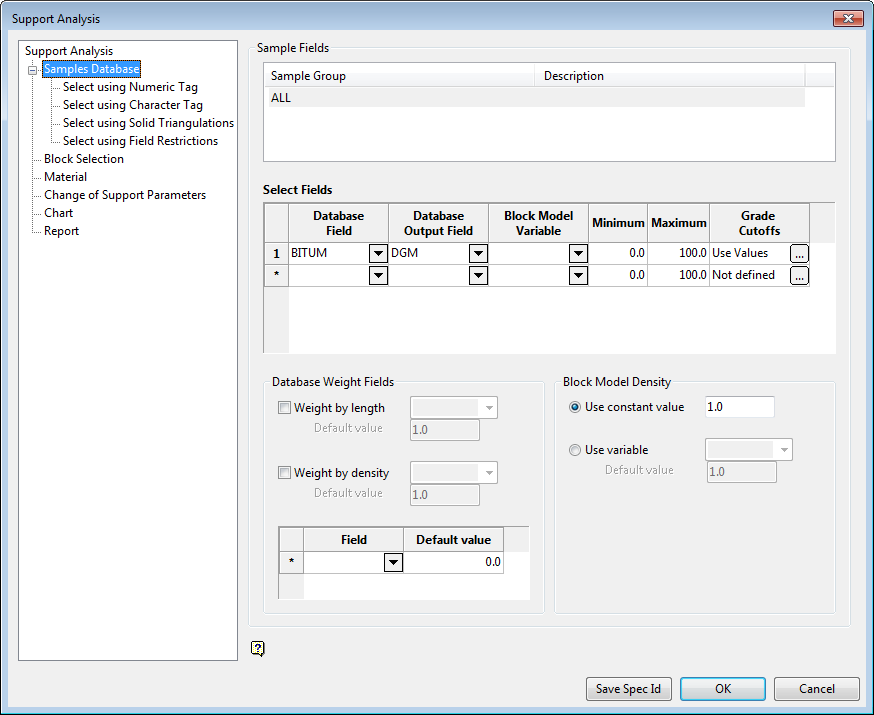Image resolution: width=874 pixels, height=715 pixels.
Task: Open the Chart section
Action: [58, 213]
